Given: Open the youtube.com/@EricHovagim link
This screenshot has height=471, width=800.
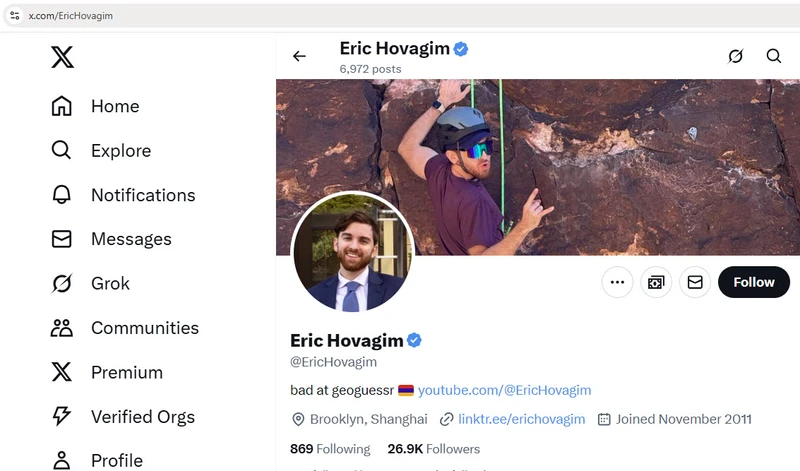Looking at the screenshot, I should (x=504, y=390).
